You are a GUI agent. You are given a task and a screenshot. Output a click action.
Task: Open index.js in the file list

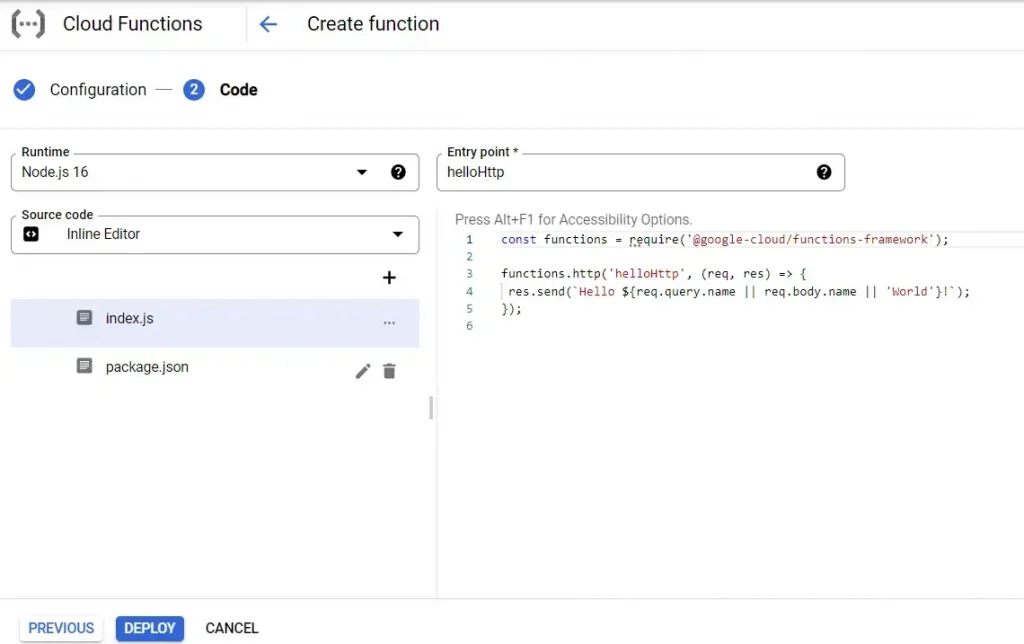point(215,323)
